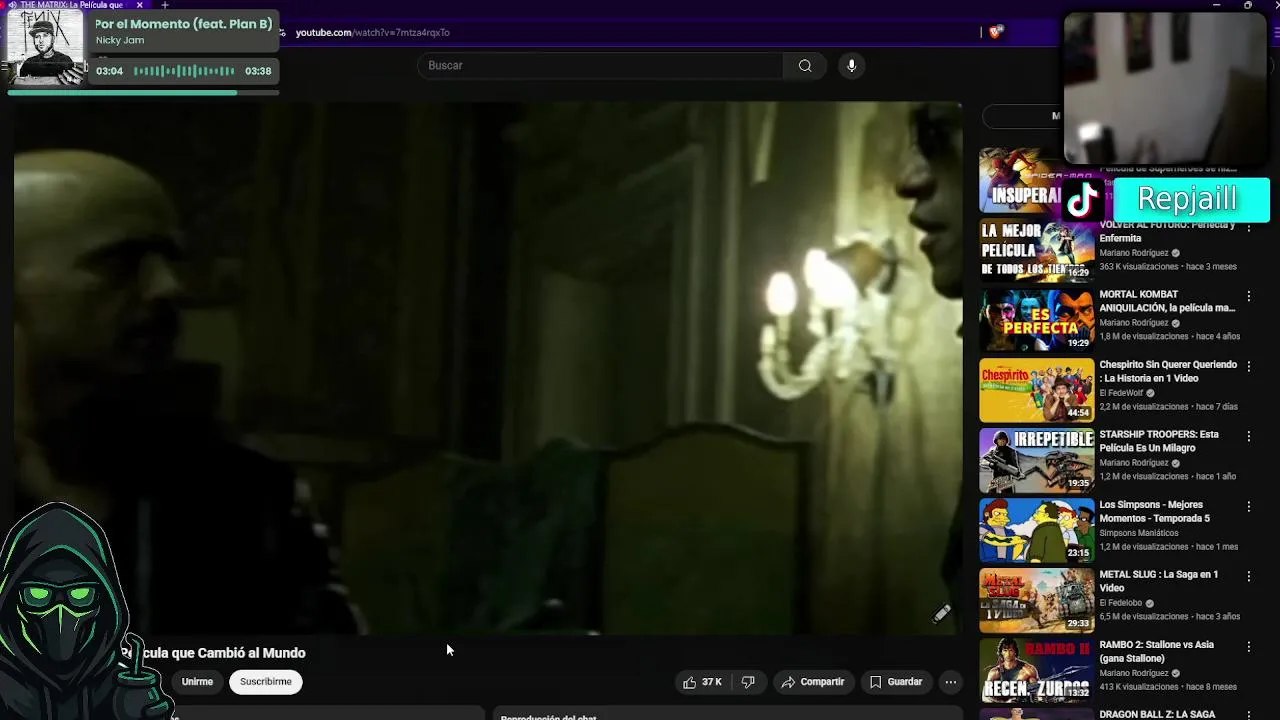Image resolution: width=1280 pixels, height=720 pixels.
Task: Click the pencil icon on video corner
Action: pyautogui.click(x=942, y=614)
